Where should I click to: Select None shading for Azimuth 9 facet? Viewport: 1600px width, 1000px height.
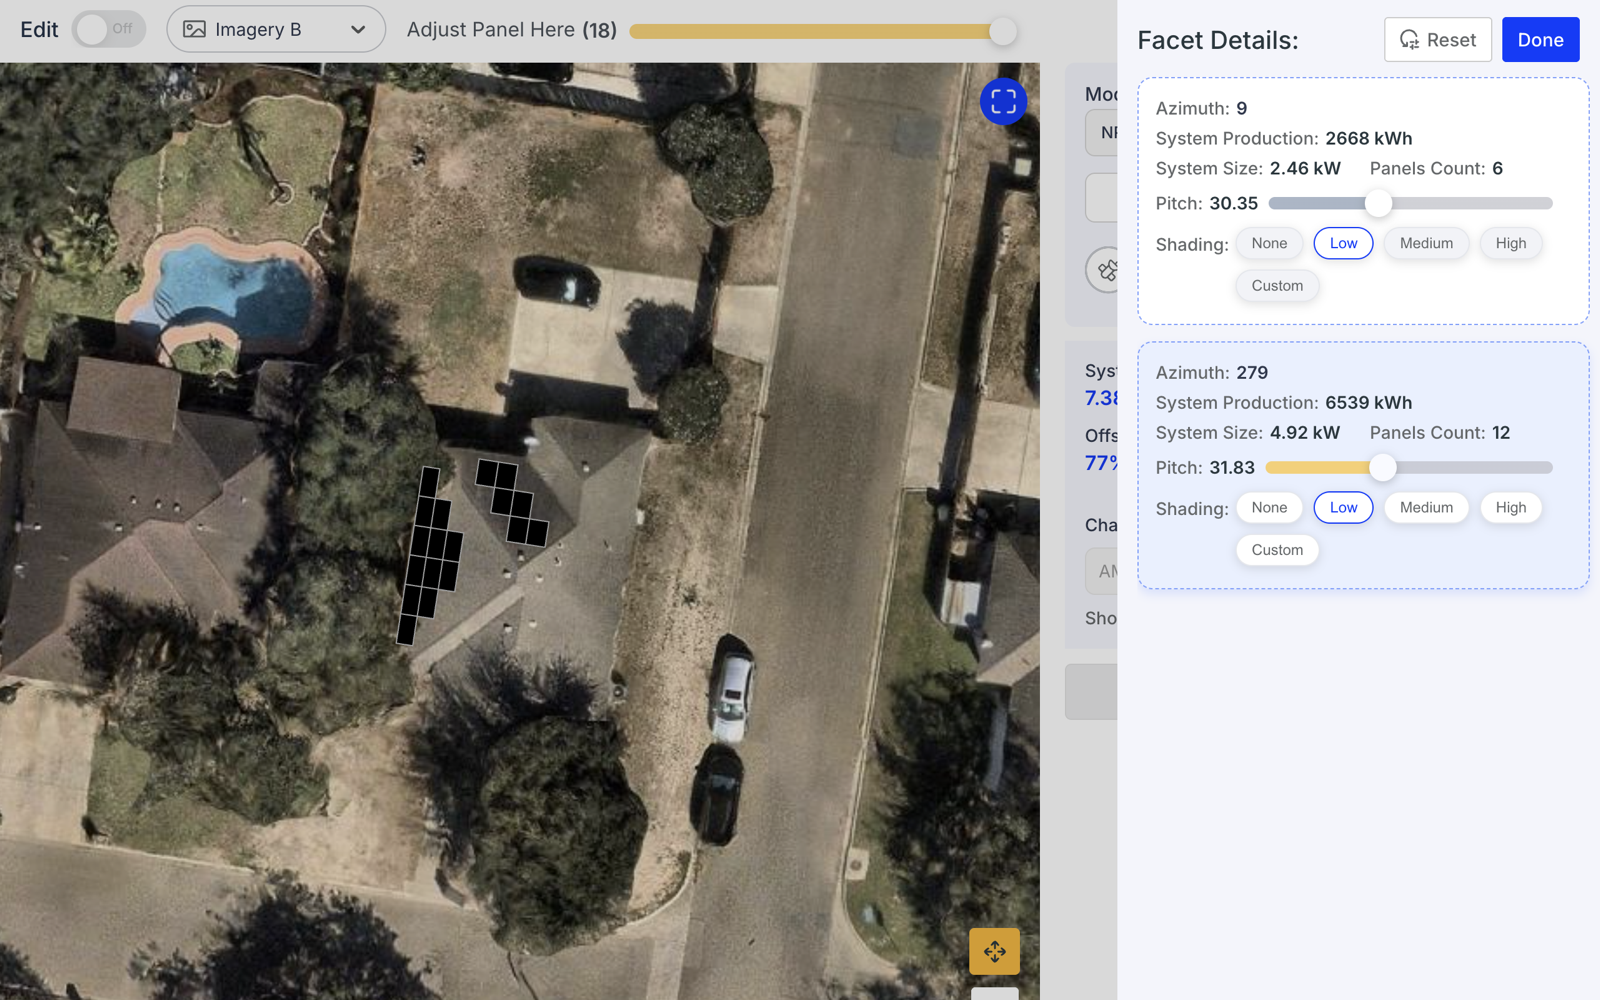pyautogui.click(x=1269, y=243)
